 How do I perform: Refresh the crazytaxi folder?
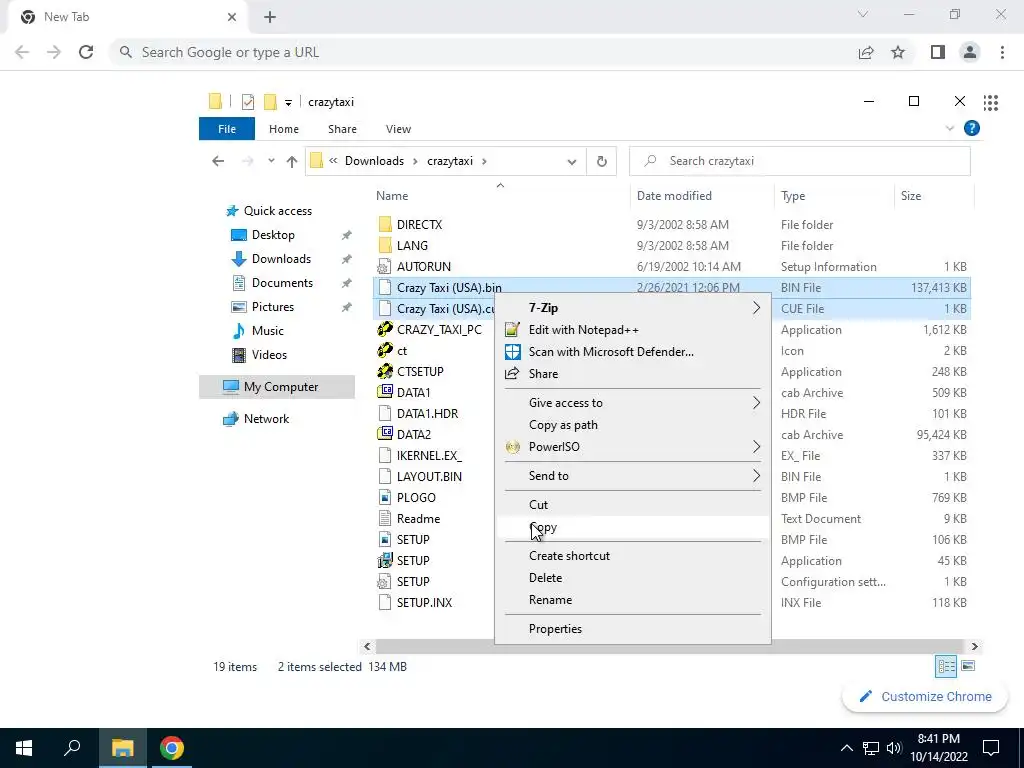601,161
